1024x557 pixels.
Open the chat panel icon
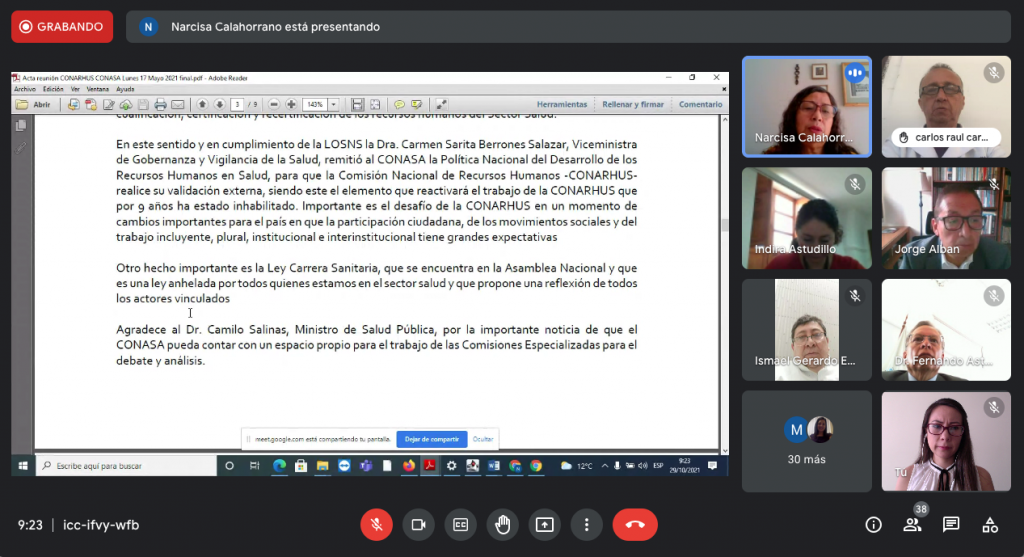click(951, 524)
